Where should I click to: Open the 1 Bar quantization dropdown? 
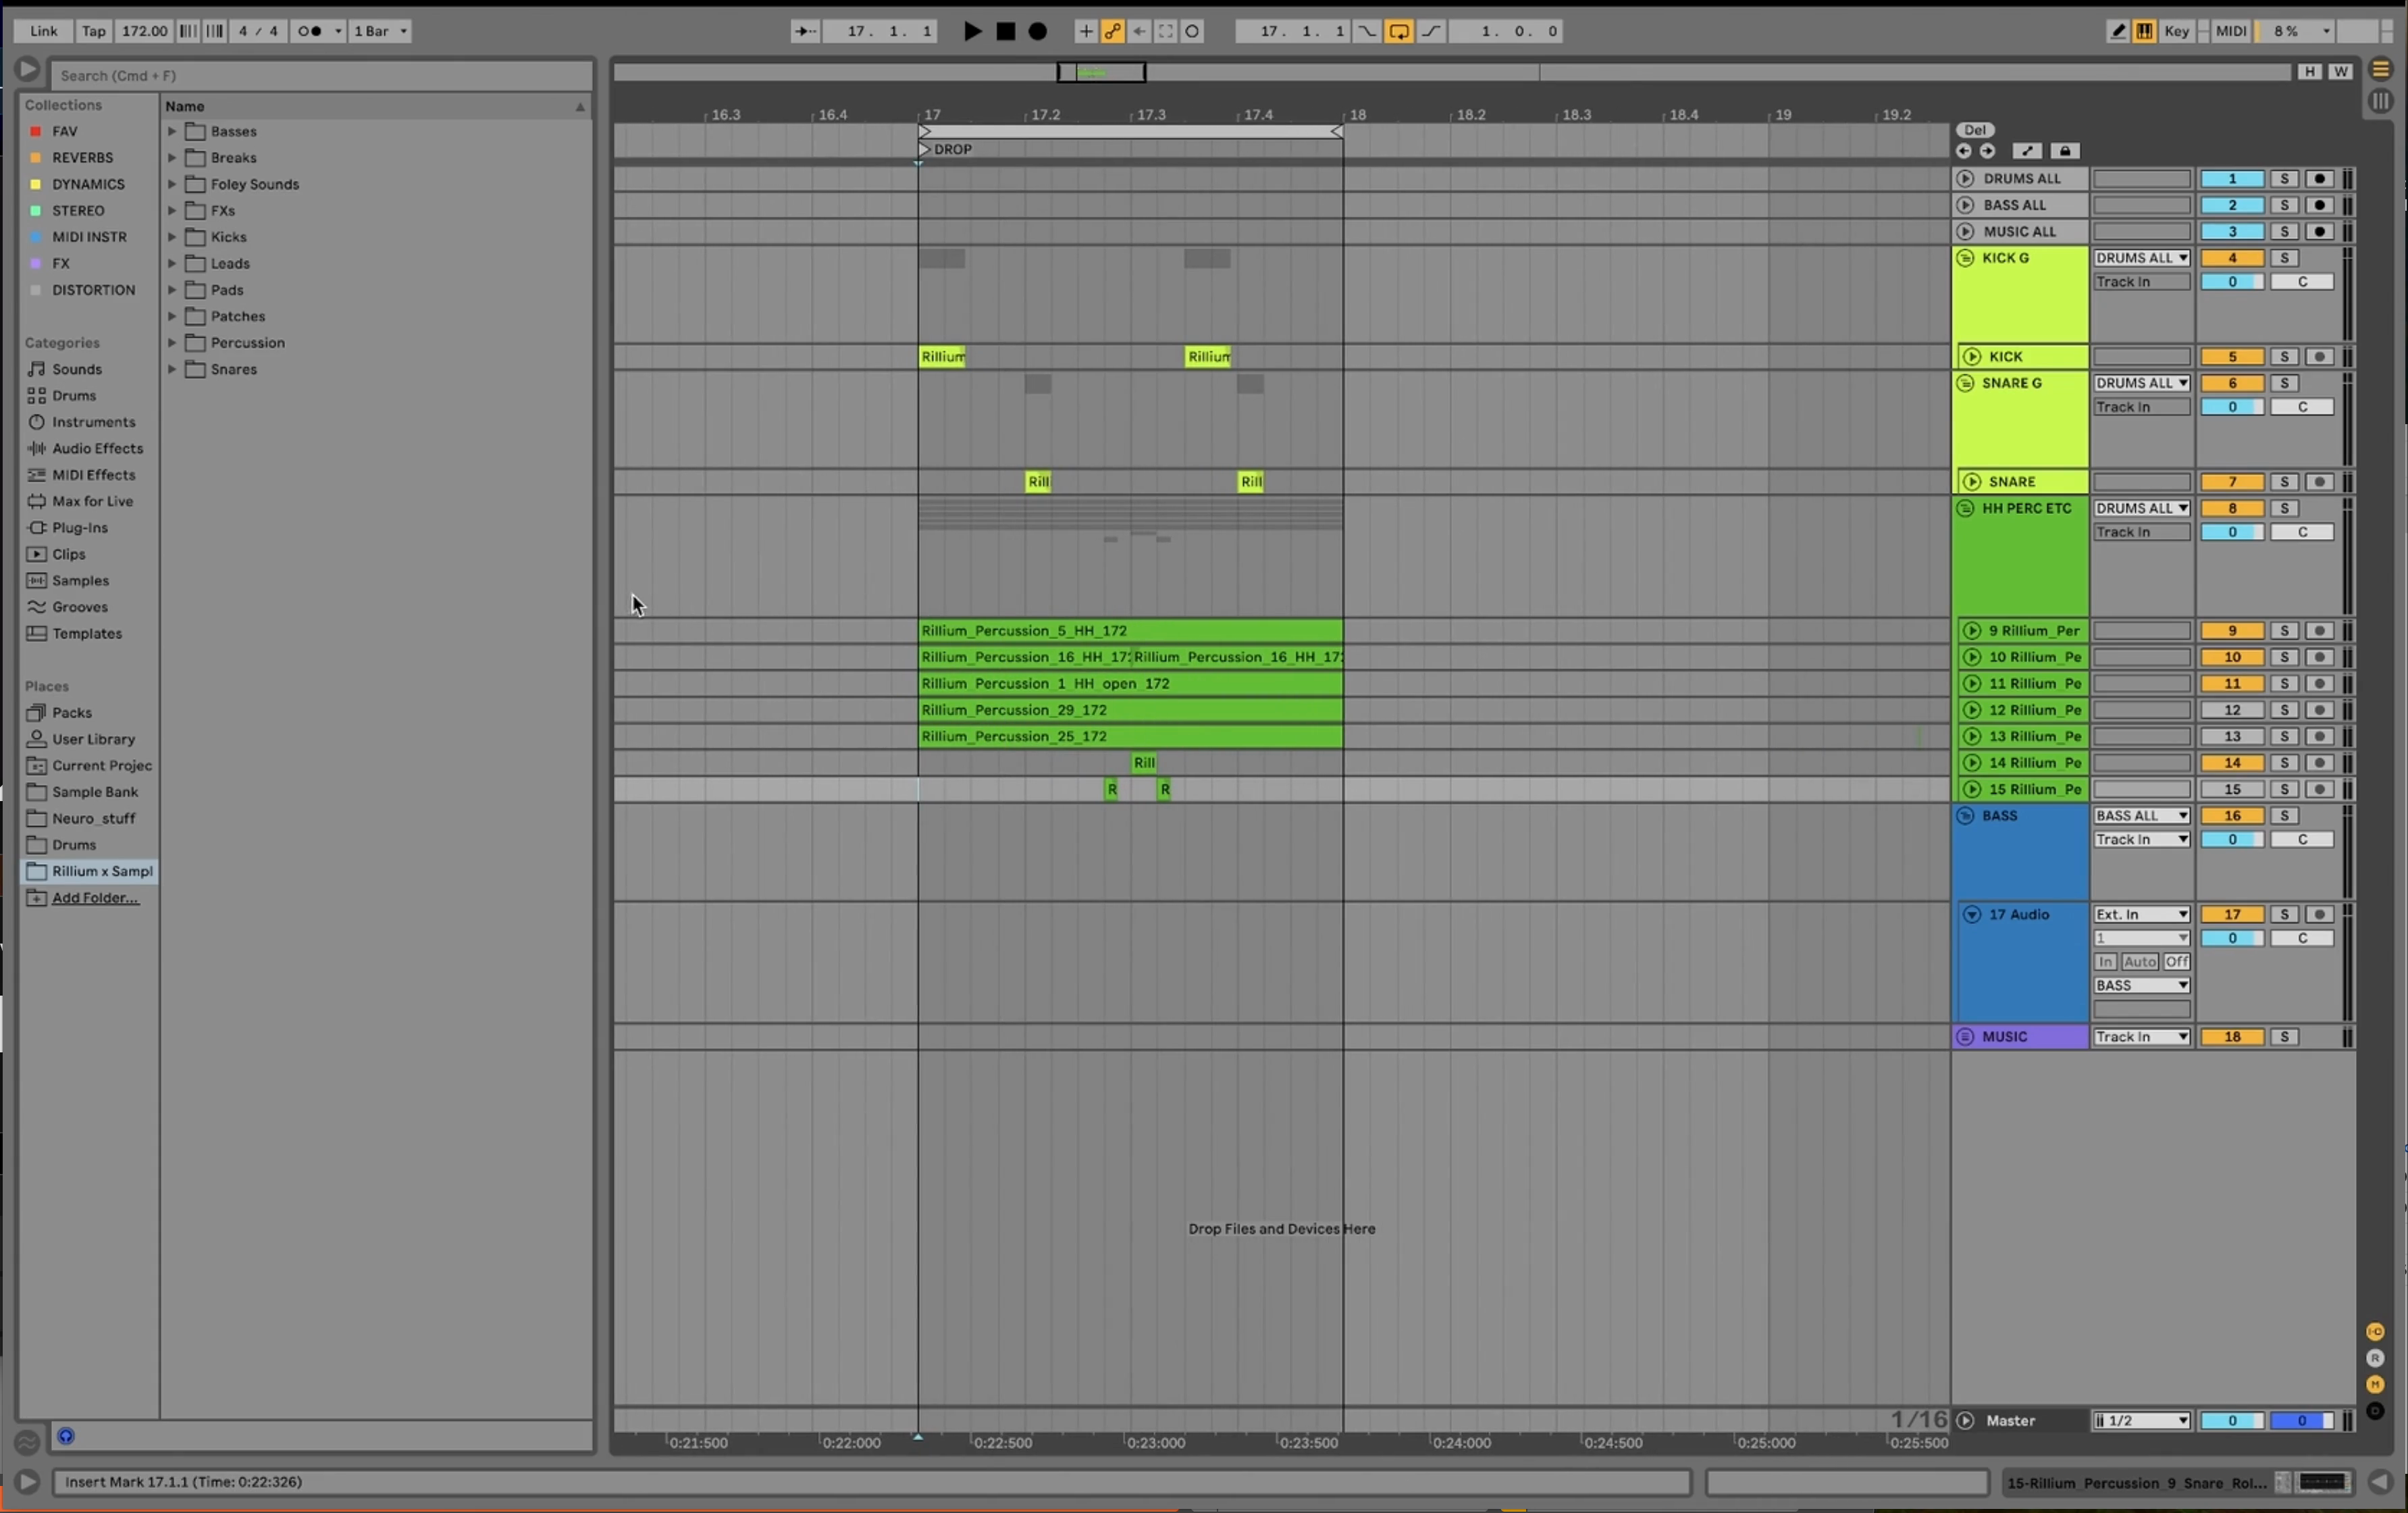[x=379, y=31]
